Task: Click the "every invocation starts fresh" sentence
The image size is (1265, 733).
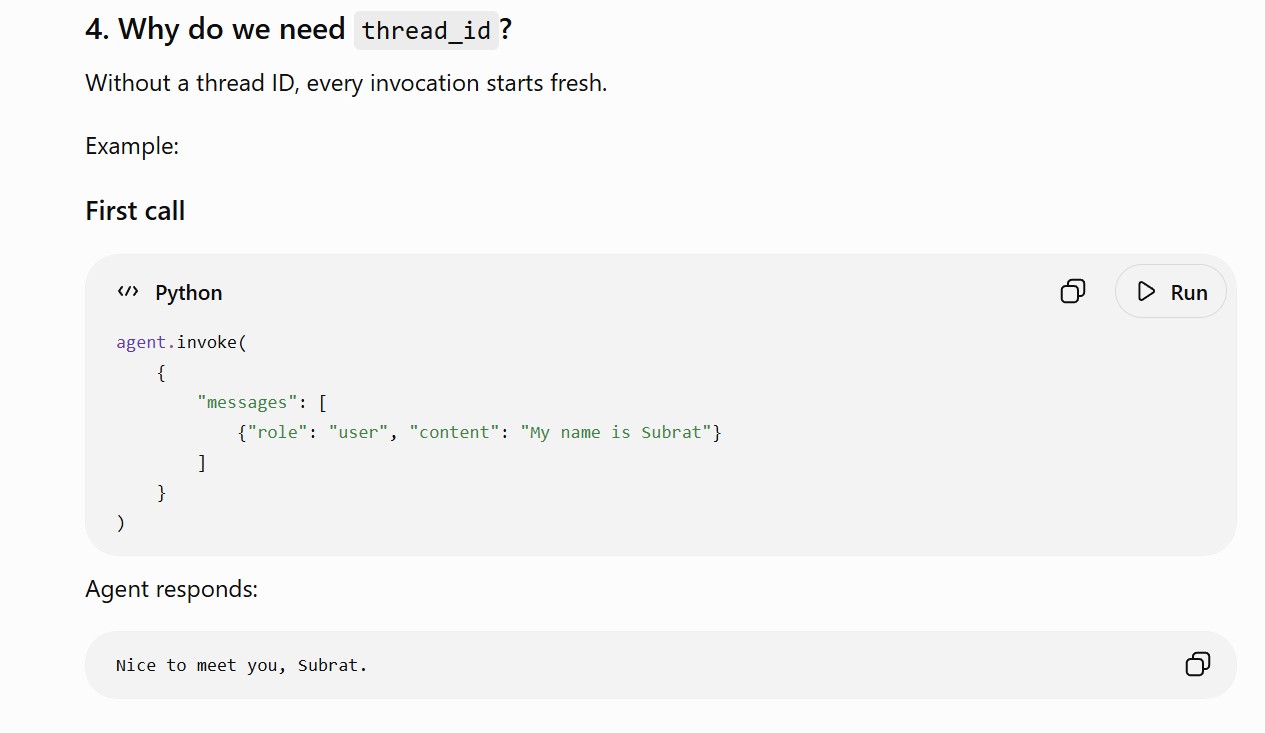Action: 456,83
